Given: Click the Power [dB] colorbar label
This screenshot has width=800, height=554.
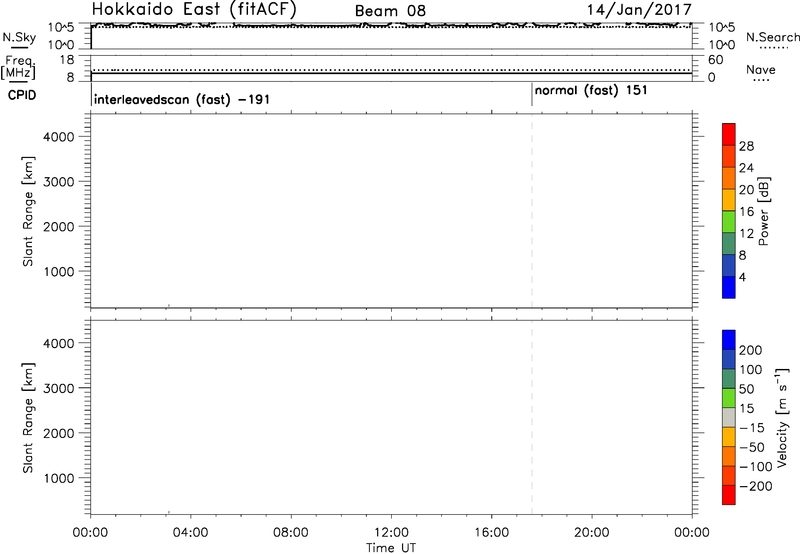Looking at the screenshot, I should (764, 211).
